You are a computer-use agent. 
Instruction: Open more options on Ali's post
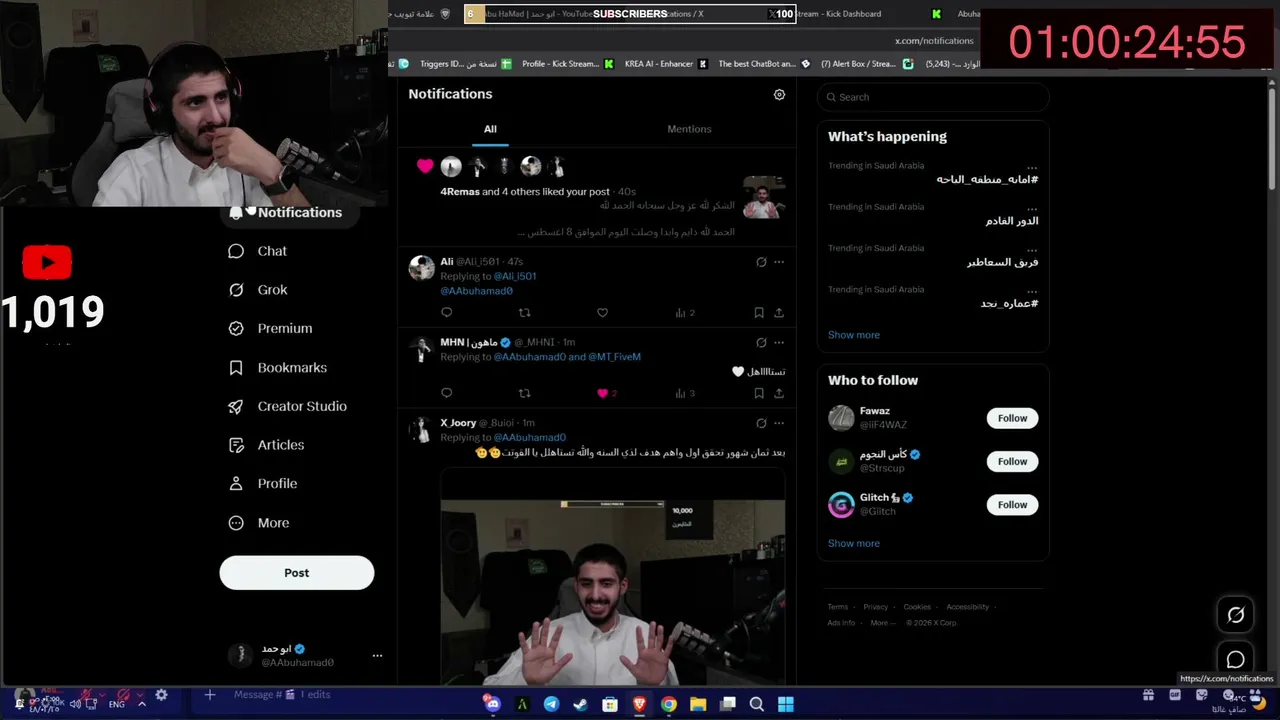click(x=779, y=262)
